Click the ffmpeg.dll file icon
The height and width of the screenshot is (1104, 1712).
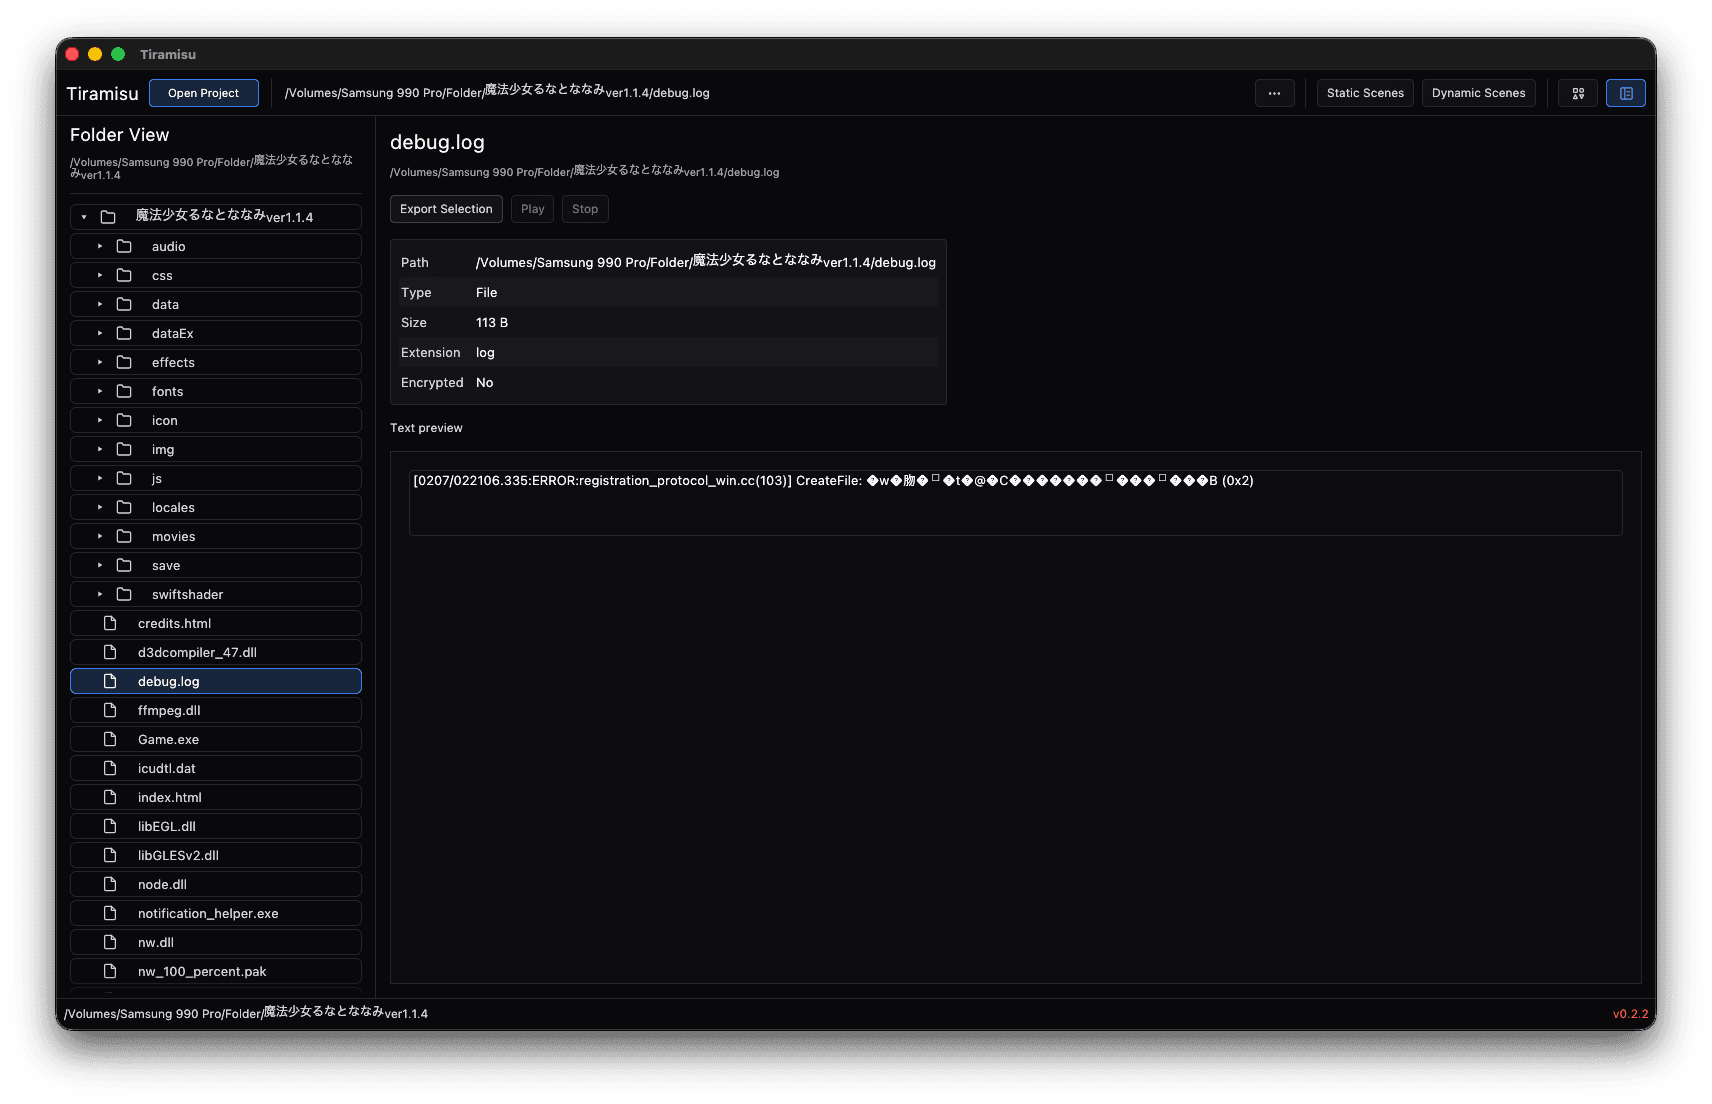(110, 710)
